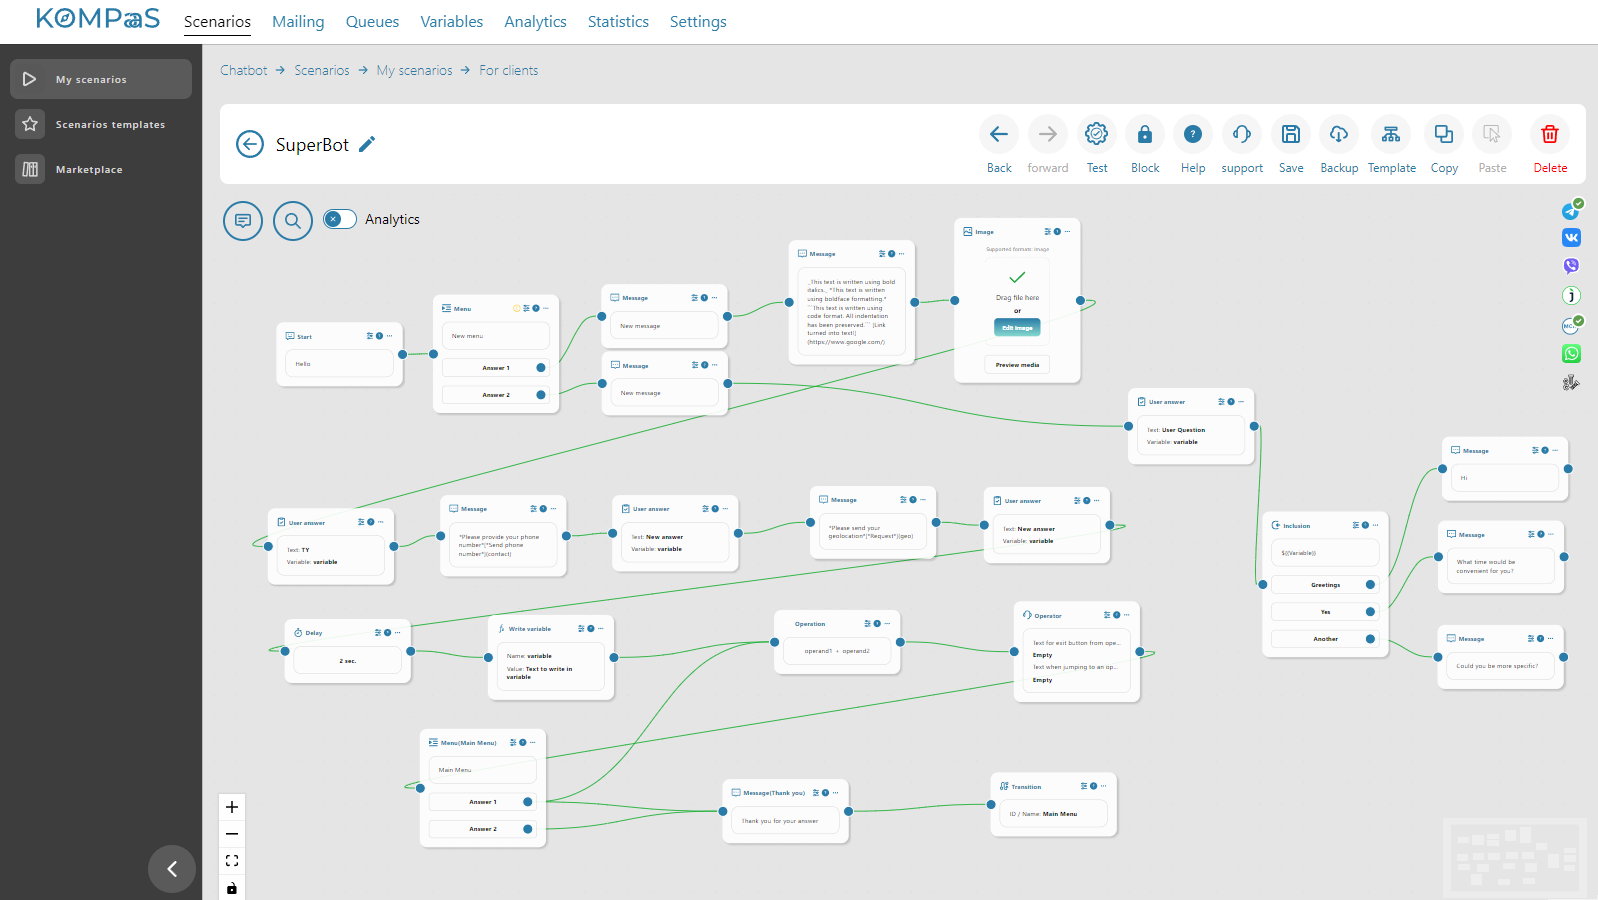Image resolution: width=1598 pixels, height=900 pixels.
Task: Toggle the Analytics switch
Action: [340, 219]
